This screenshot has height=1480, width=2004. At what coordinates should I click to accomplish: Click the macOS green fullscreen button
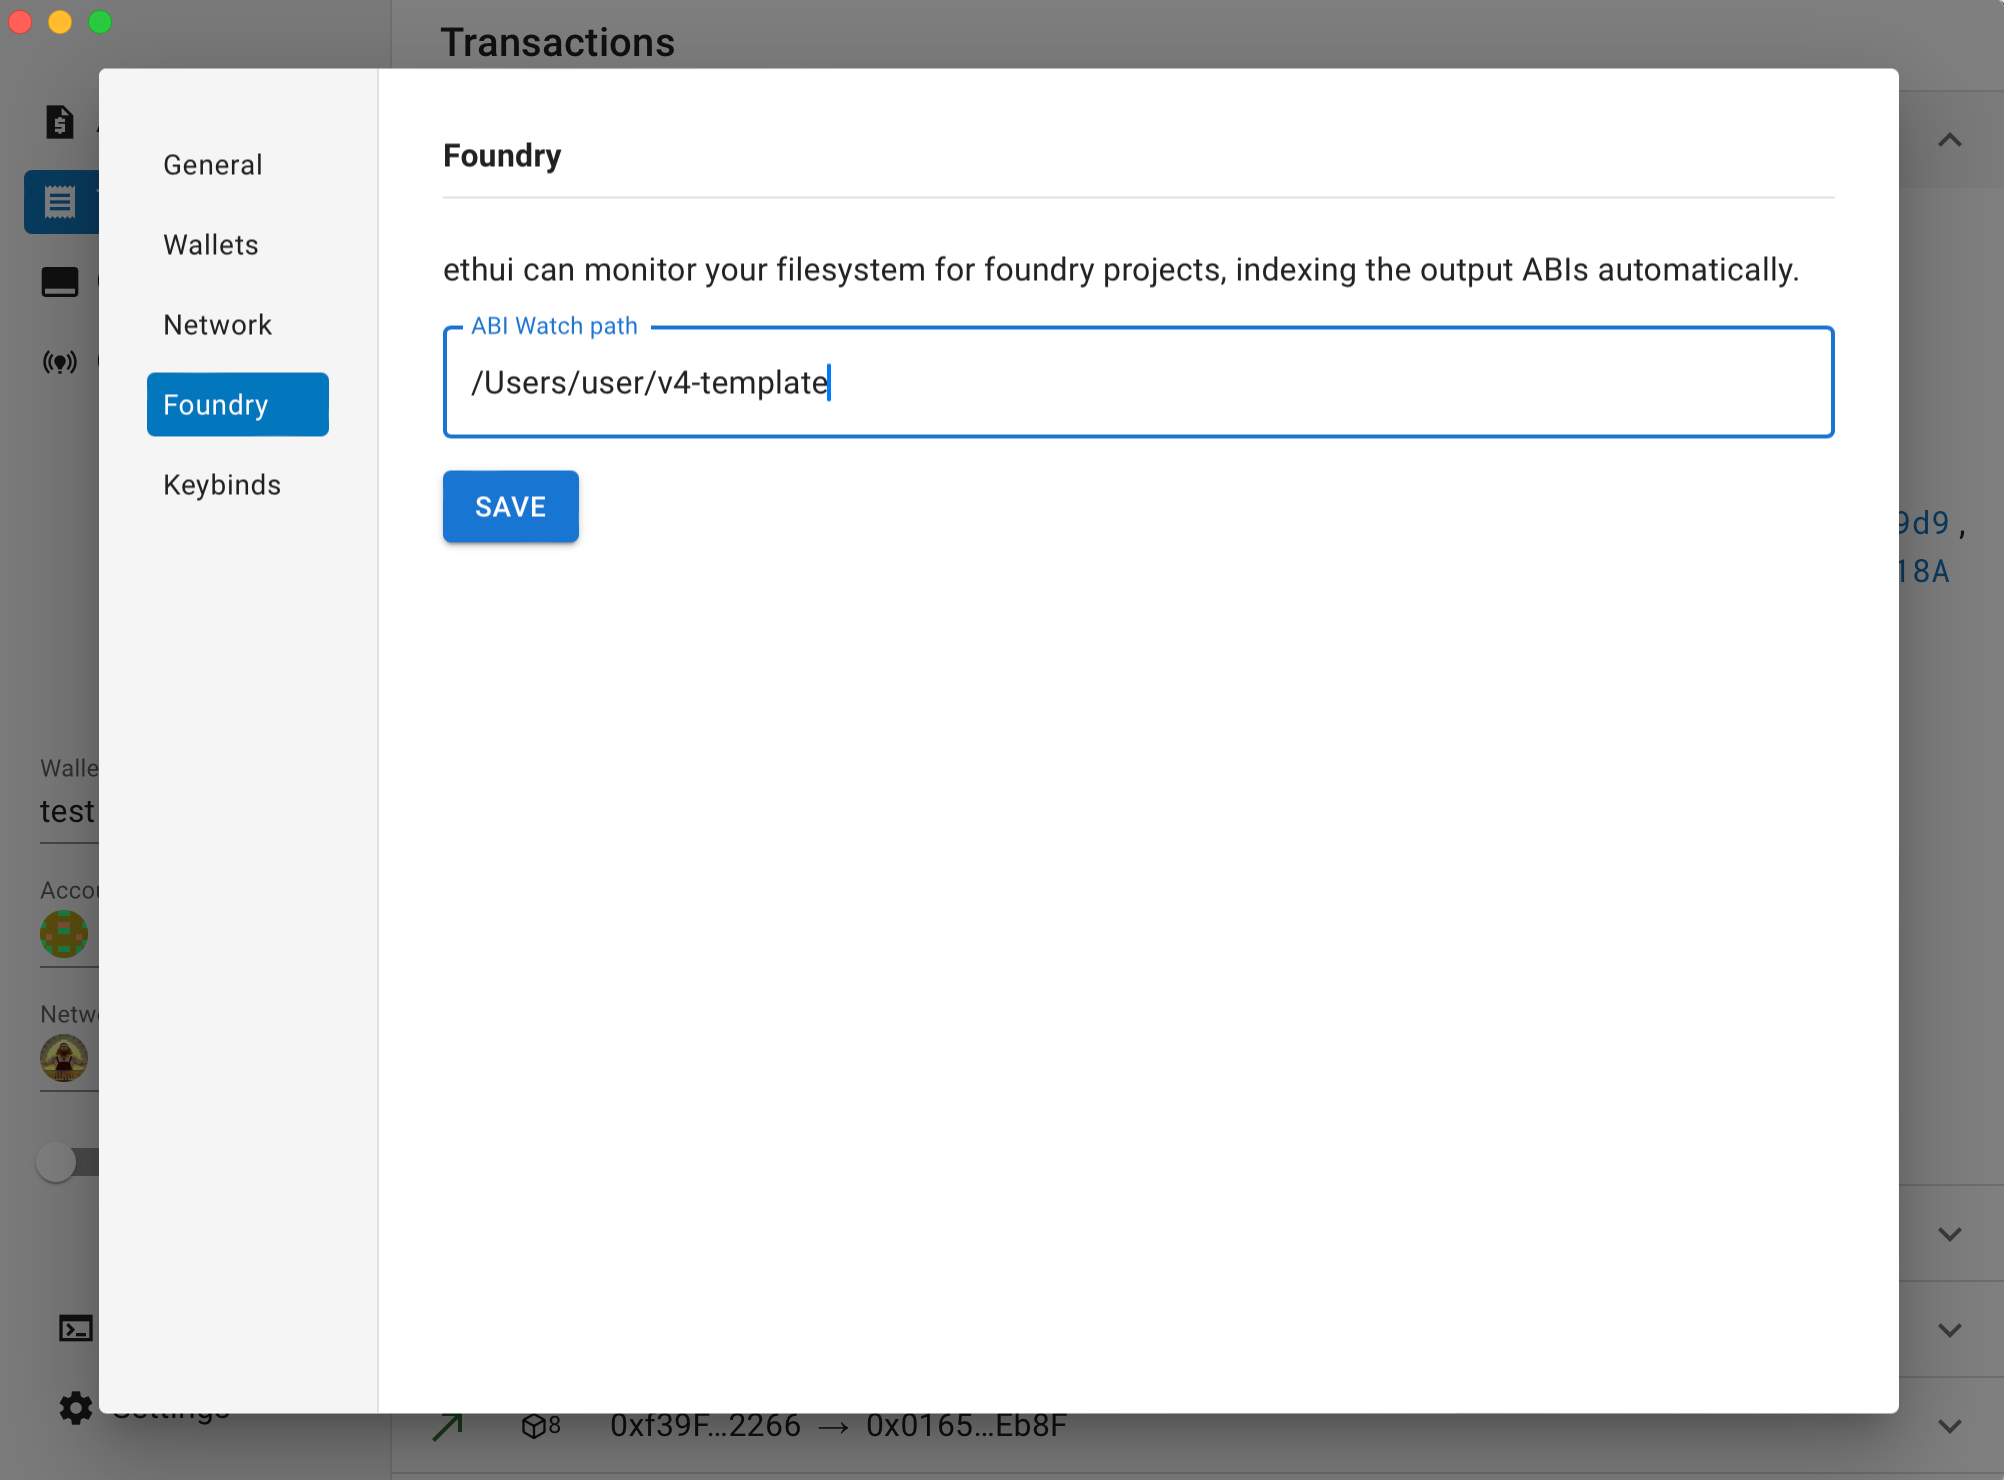tap(100, 22)
